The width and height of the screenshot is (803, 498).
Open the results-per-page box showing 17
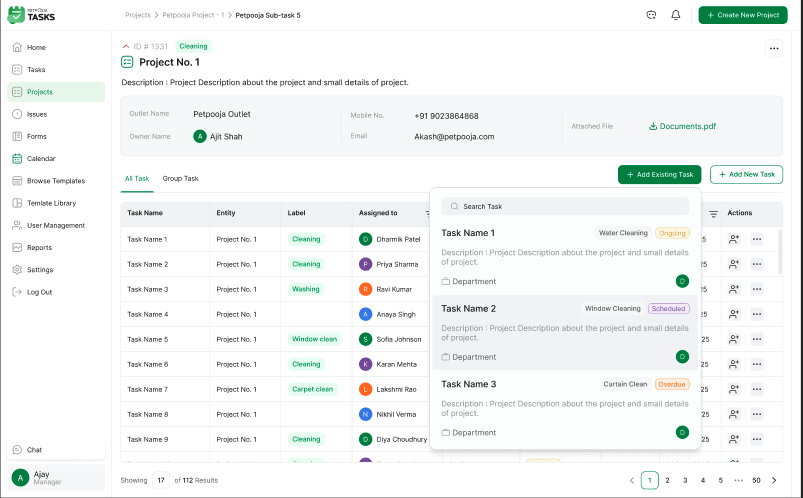(x=160, y=480)
